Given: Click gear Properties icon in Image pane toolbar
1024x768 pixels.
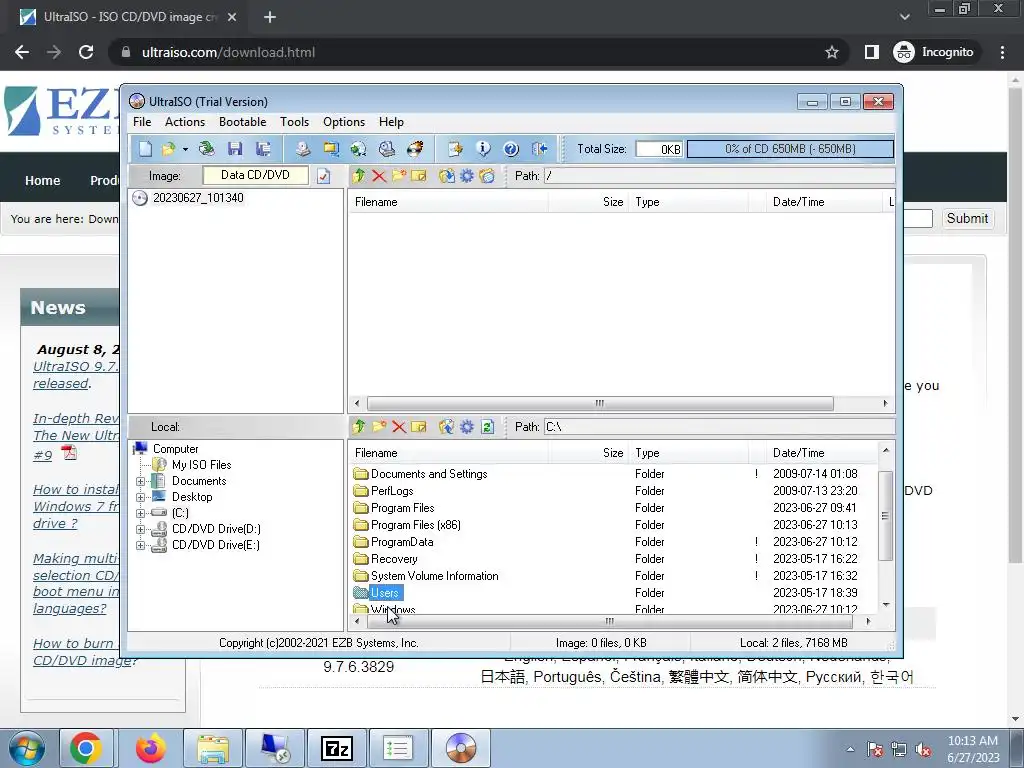Looking at the screenshot, I should tap(467, 176).
